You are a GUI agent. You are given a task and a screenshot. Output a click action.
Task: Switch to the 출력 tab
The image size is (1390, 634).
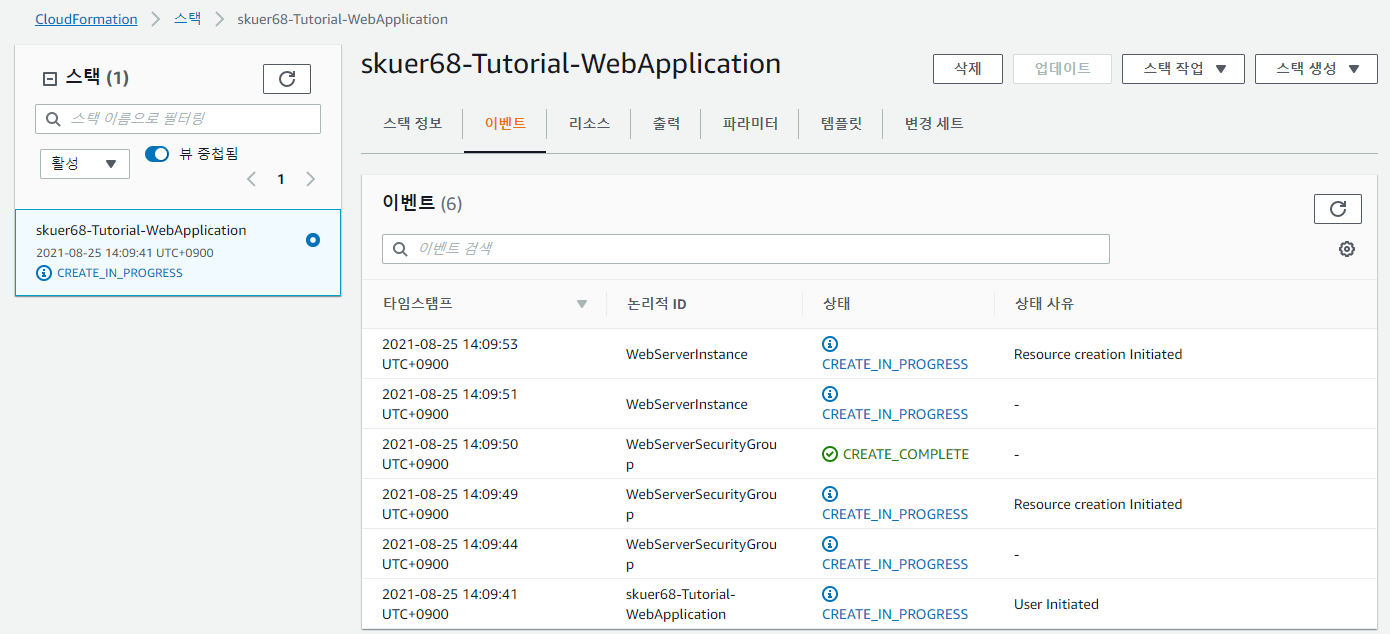(666, 124)
